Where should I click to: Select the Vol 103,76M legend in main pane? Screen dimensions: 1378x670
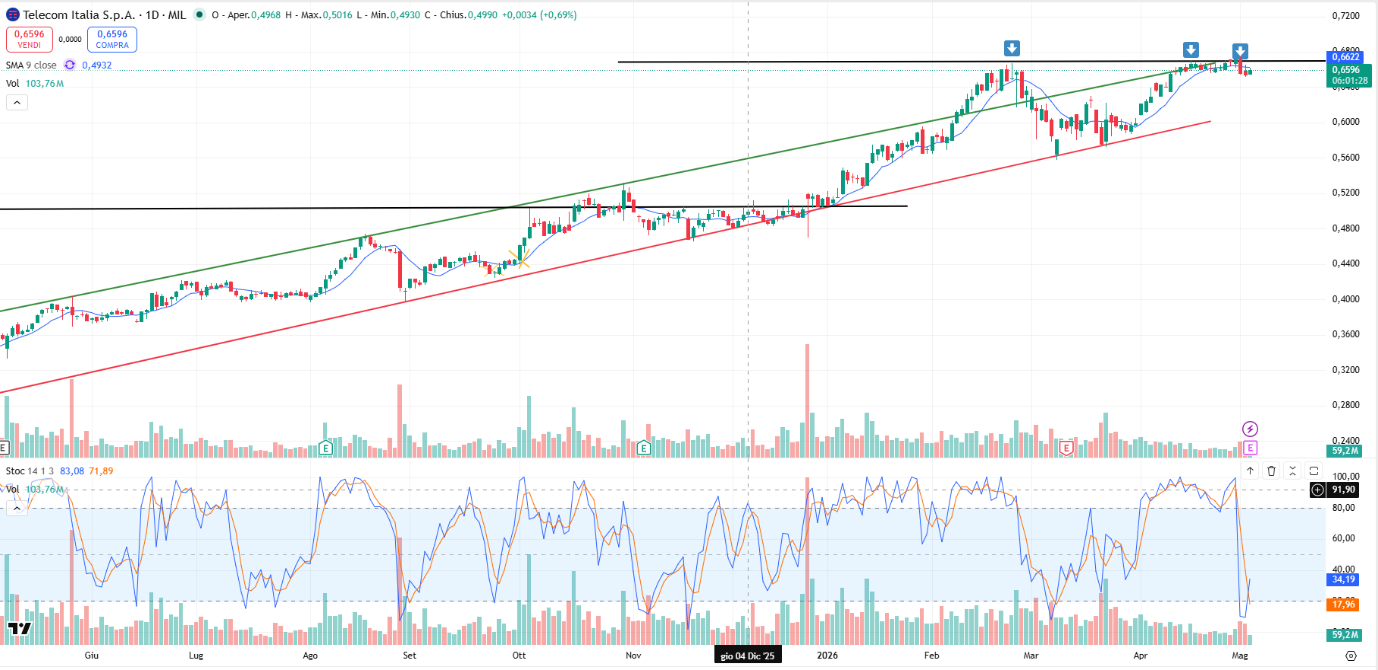35,84
